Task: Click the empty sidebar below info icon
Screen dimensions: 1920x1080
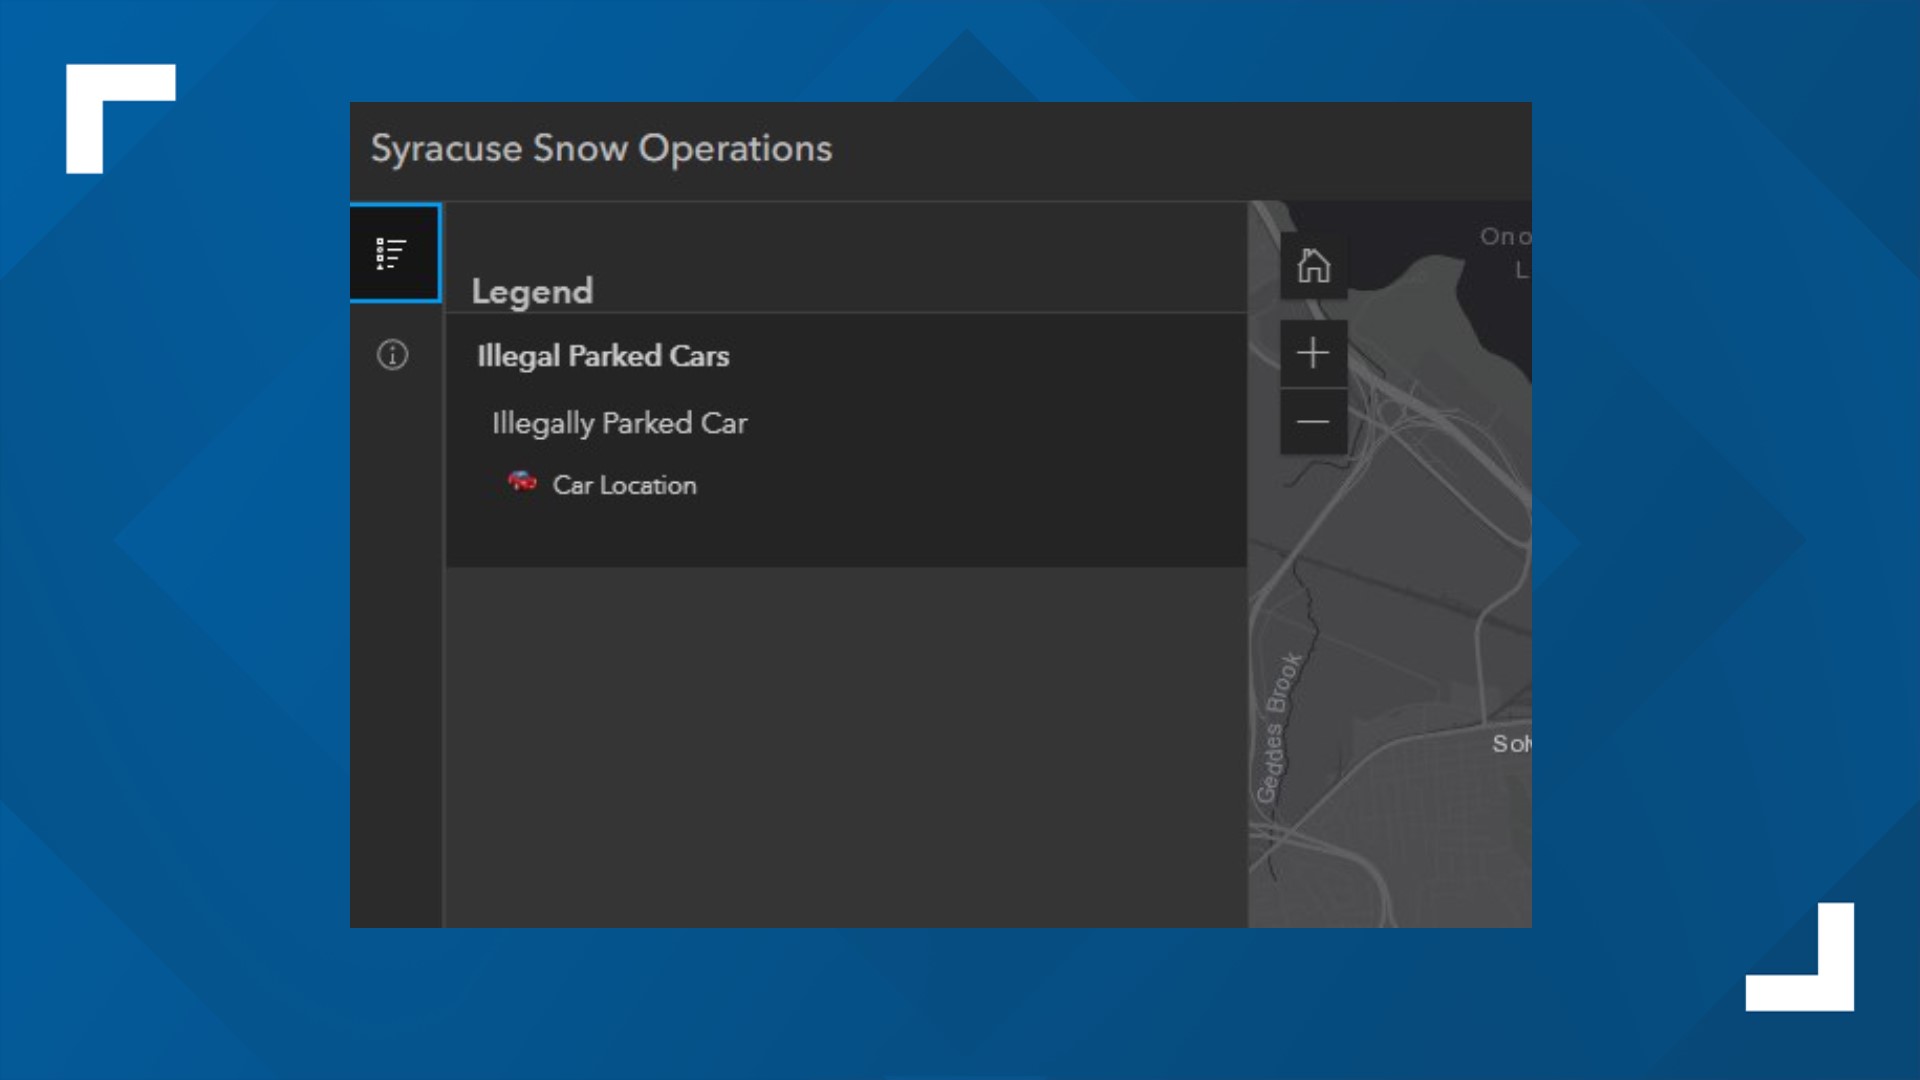Action: point(395,650)
